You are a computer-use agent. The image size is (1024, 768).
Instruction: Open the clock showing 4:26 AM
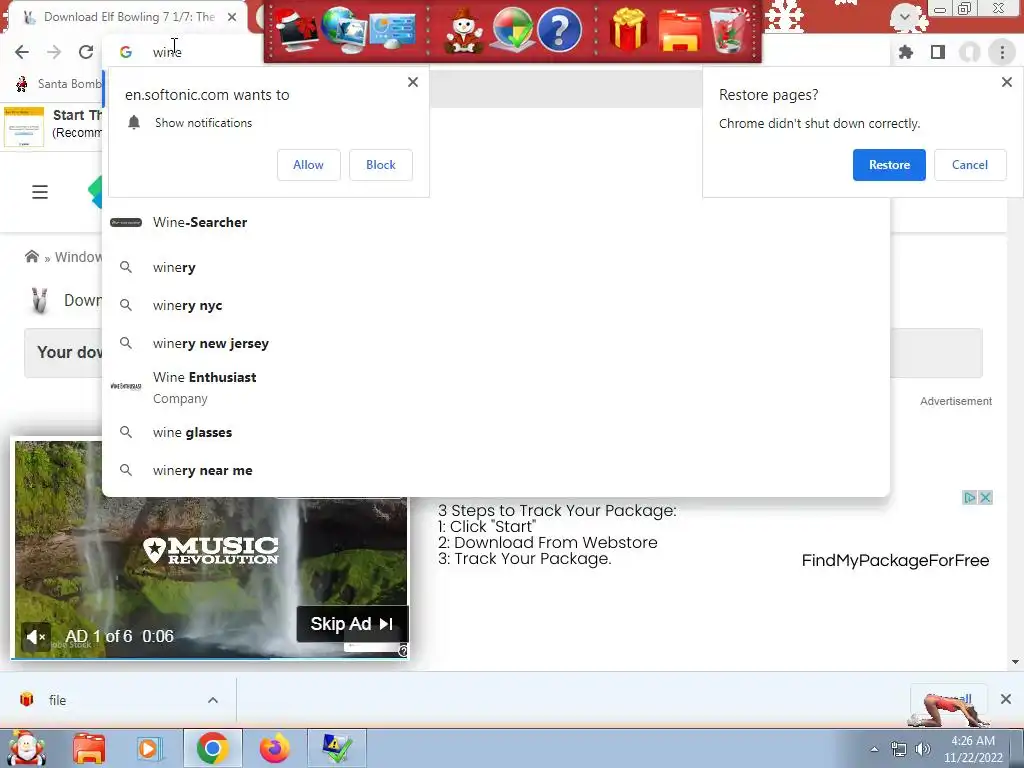tap(972, 749)
